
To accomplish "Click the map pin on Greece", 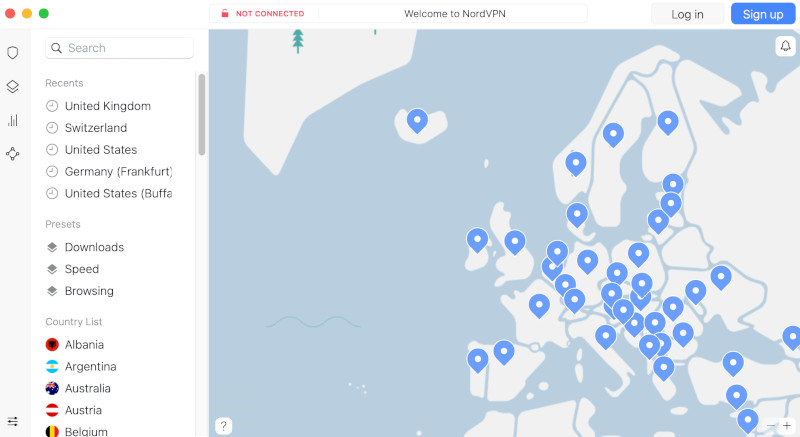I will [x=664, y=368].
